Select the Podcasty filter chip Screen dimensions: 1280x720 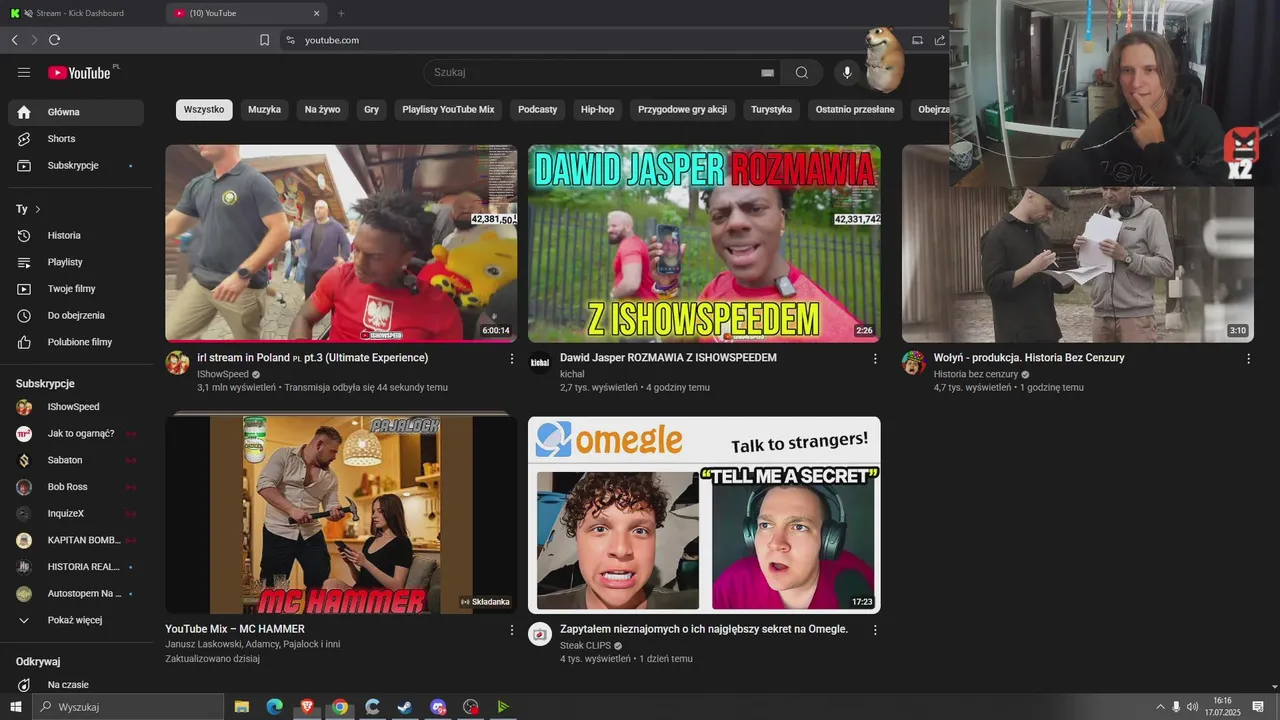click(538, 110)
